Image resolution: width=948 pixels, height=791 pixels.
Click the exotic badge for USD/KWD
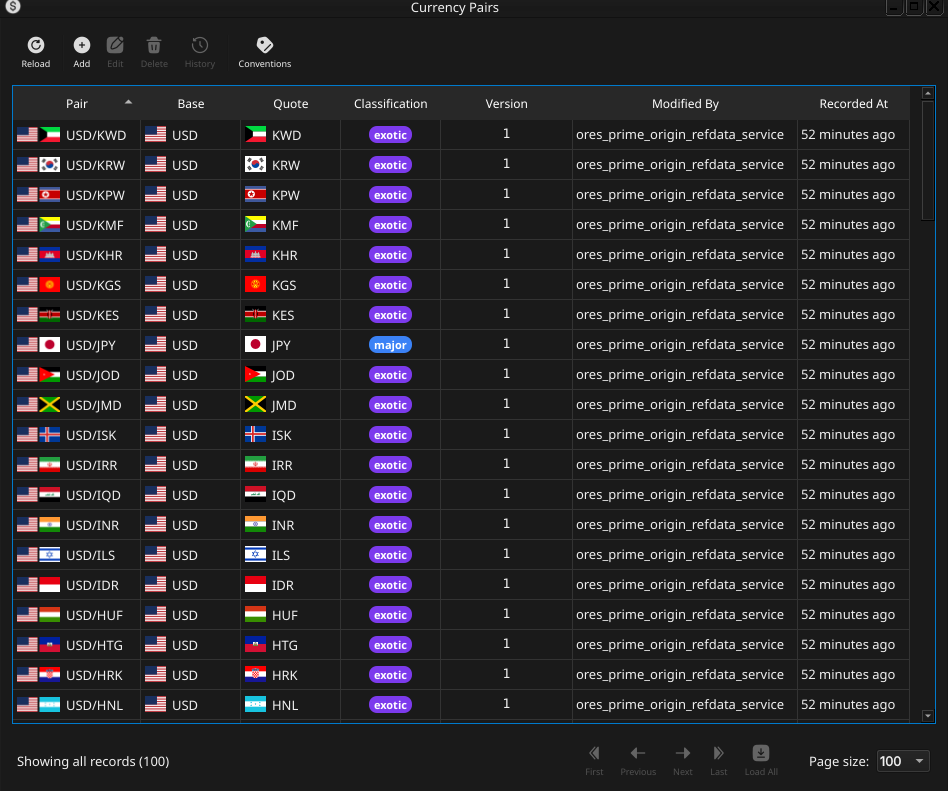(x=390, y=135)
